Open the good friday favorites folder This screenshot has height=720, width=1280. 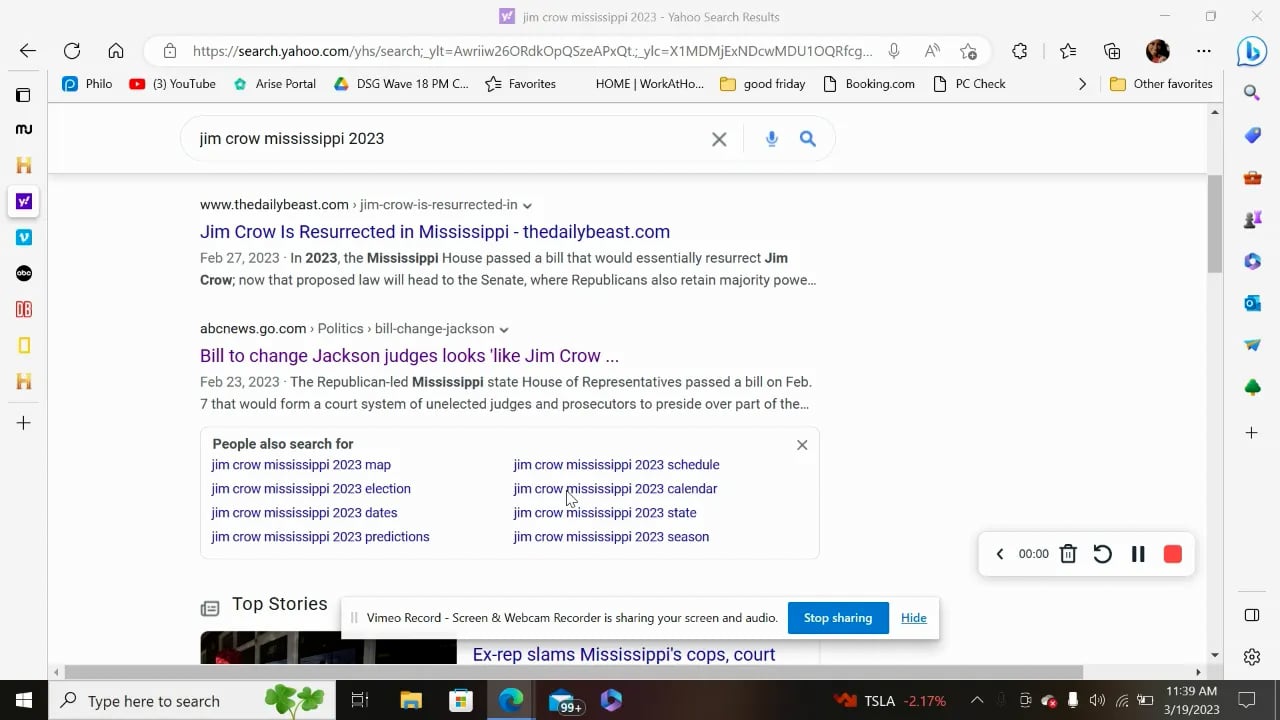tap(763, 84)
